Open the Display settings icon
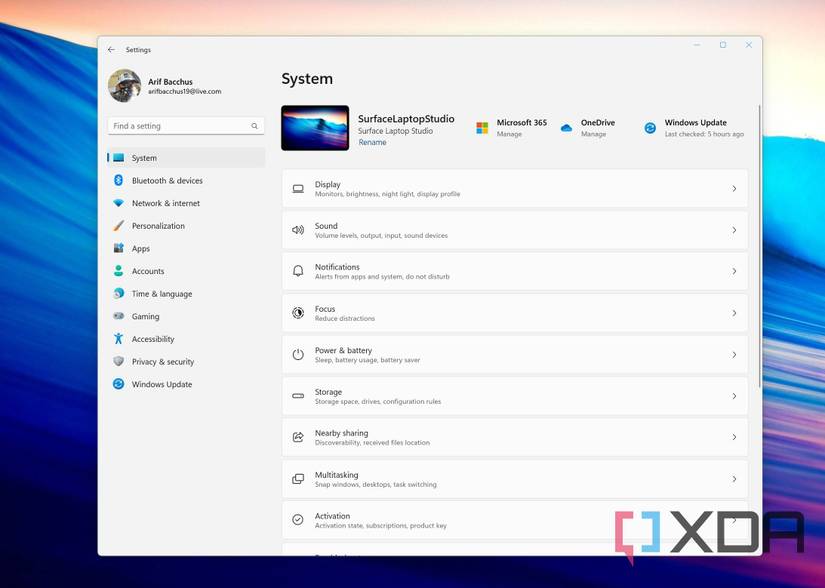 (x=297, y=188)
